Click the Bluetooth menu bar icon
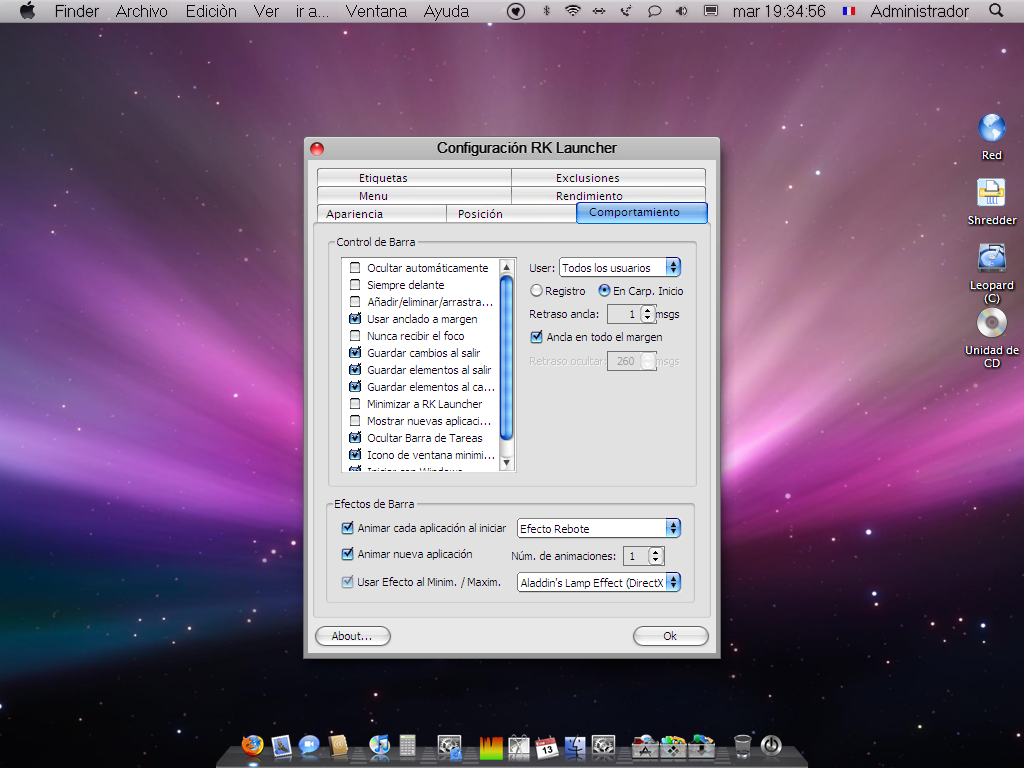Image resolution: width=1024 pixels, height=768 pixels. [547, 10]
